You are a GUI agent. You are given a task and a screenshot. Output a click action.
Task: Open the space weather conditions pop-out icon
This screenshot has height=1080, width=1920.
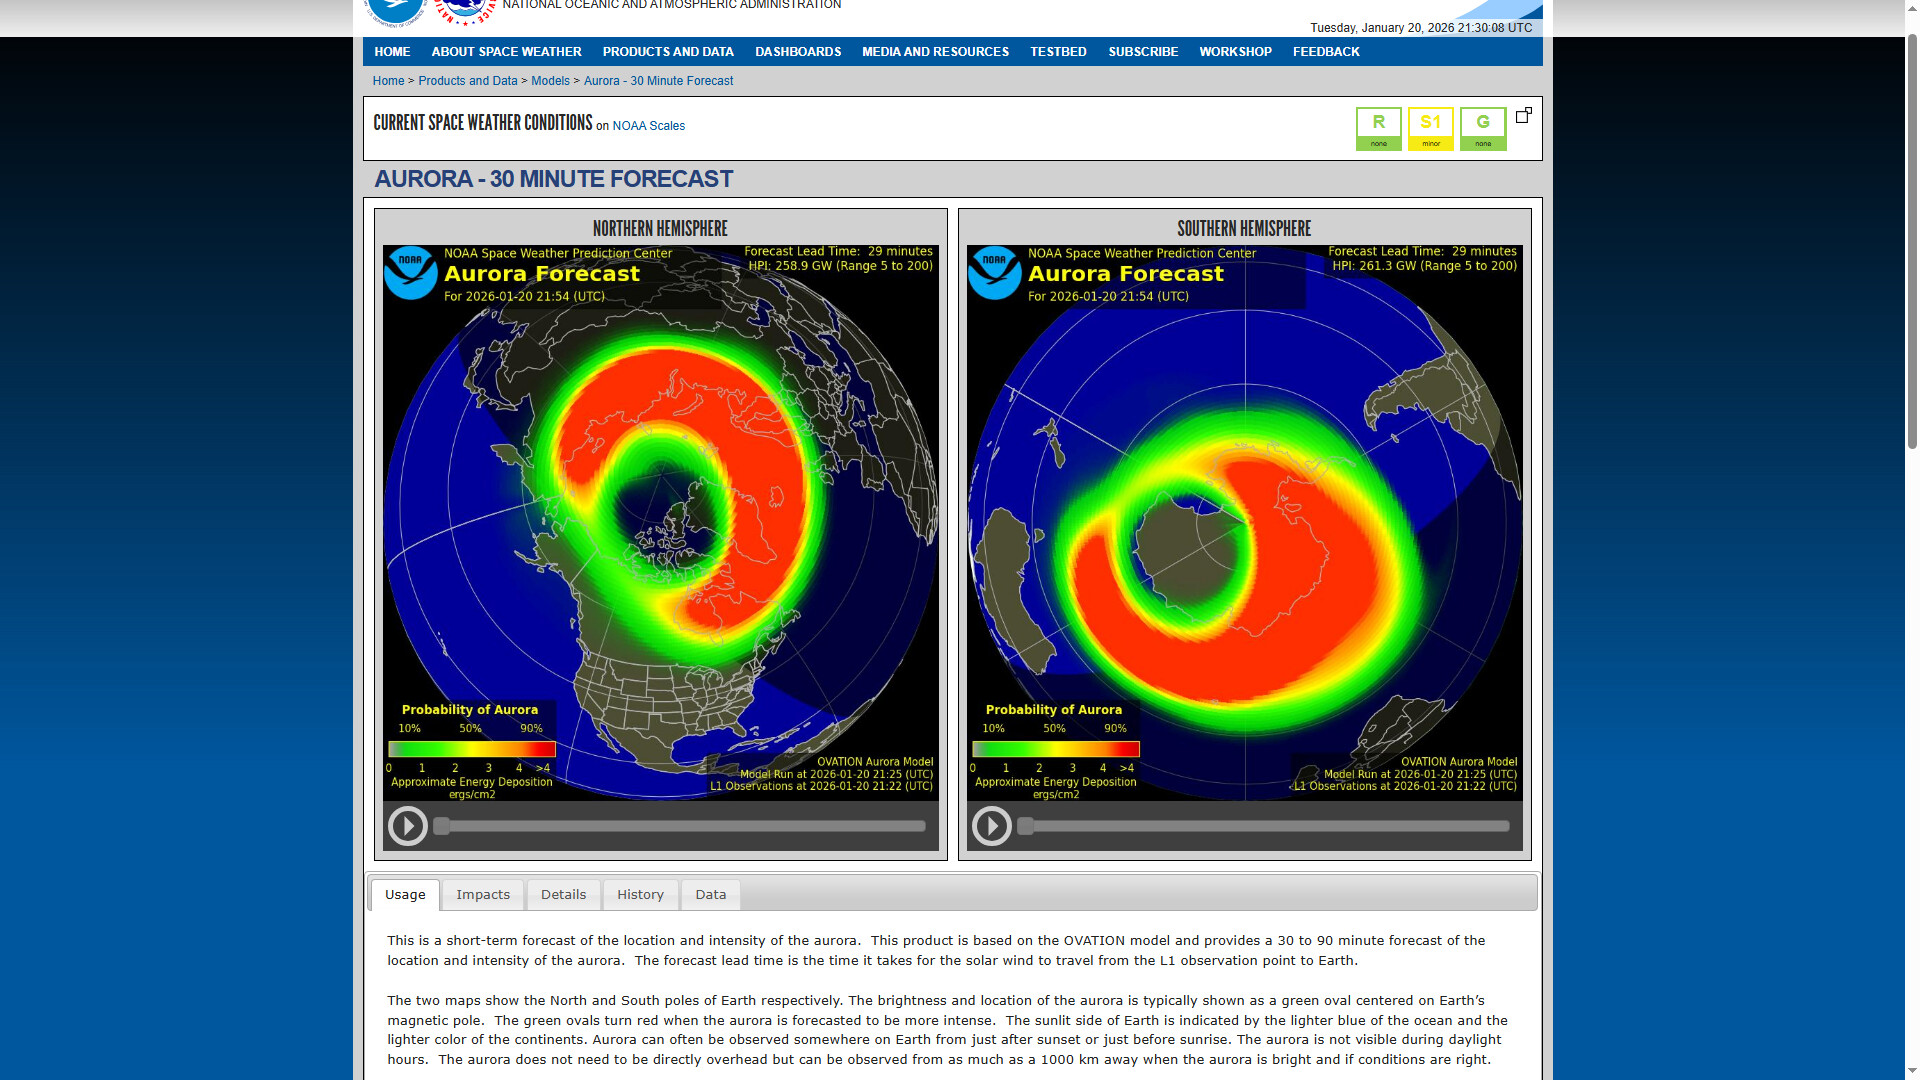[x=1523, y=115]
